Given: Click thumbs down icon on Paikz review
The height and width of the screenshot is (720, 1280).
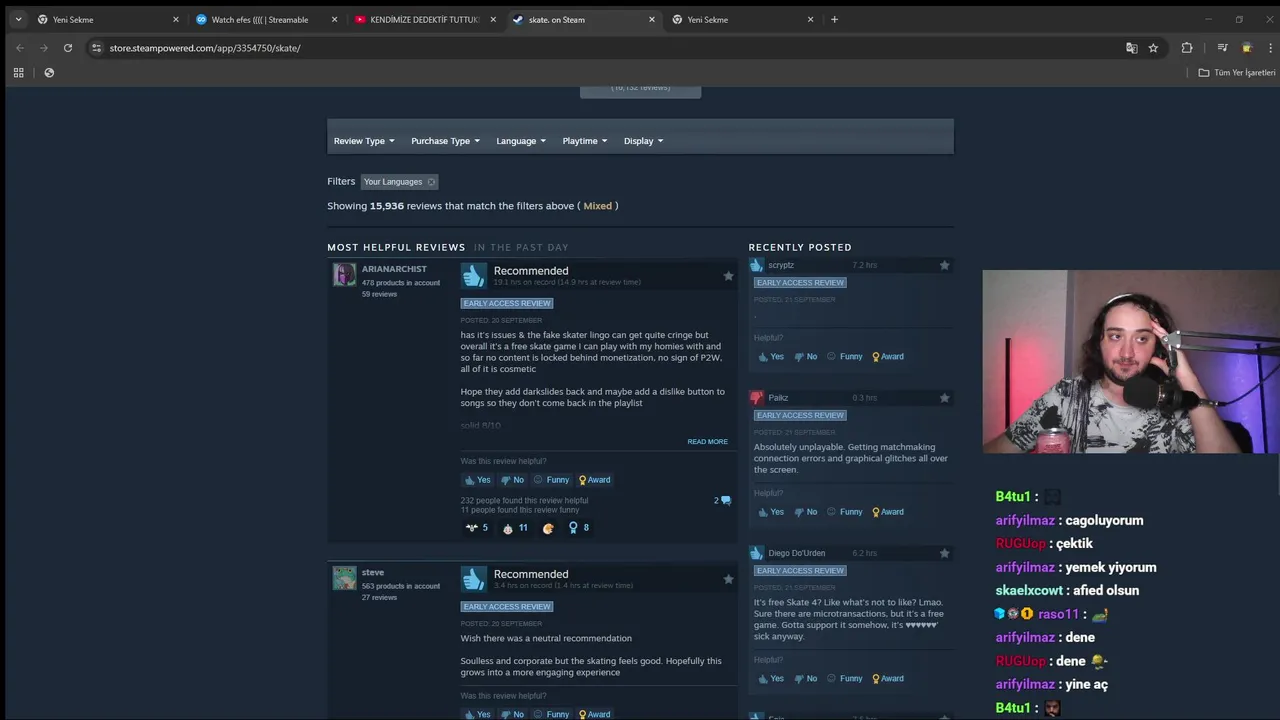Looking at the screenshot, I should 757,398.
